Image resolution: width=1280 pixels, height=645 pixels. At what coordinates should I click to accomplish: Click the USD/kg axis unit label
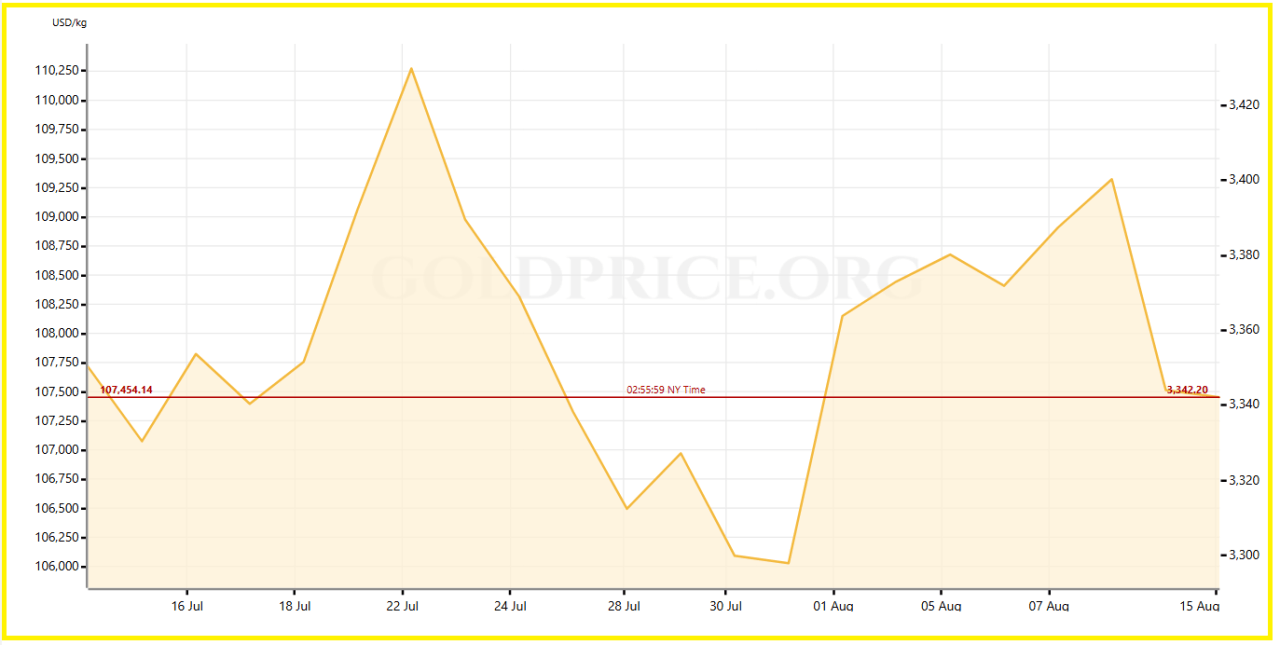[69, 23]
